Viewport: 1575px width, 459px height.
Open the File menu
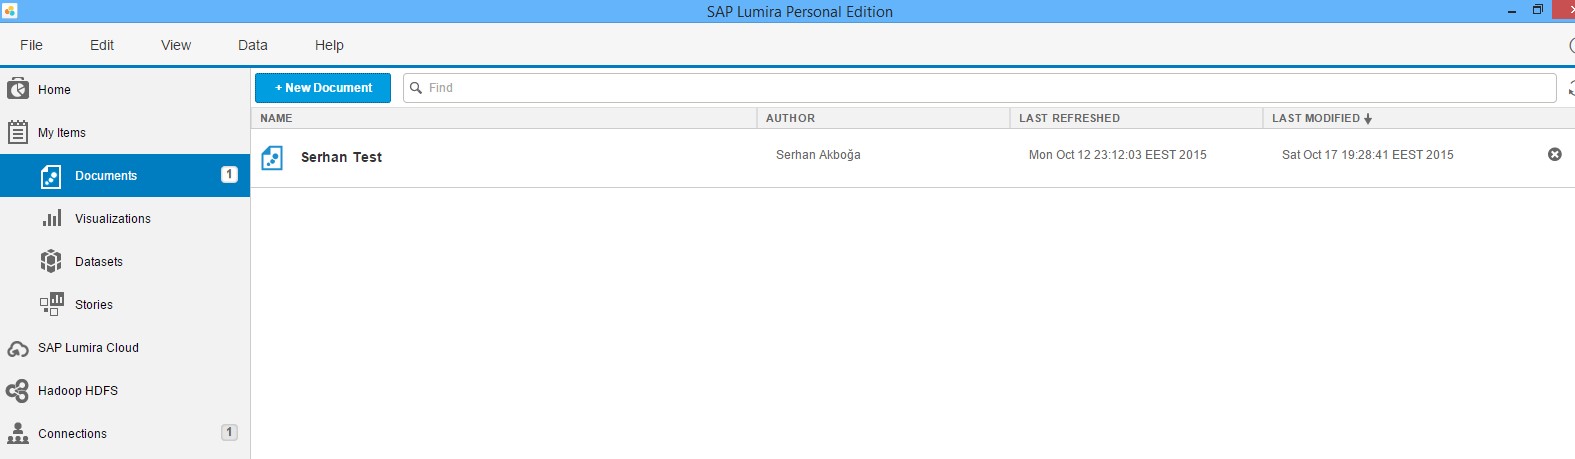[x=31, y=45]
